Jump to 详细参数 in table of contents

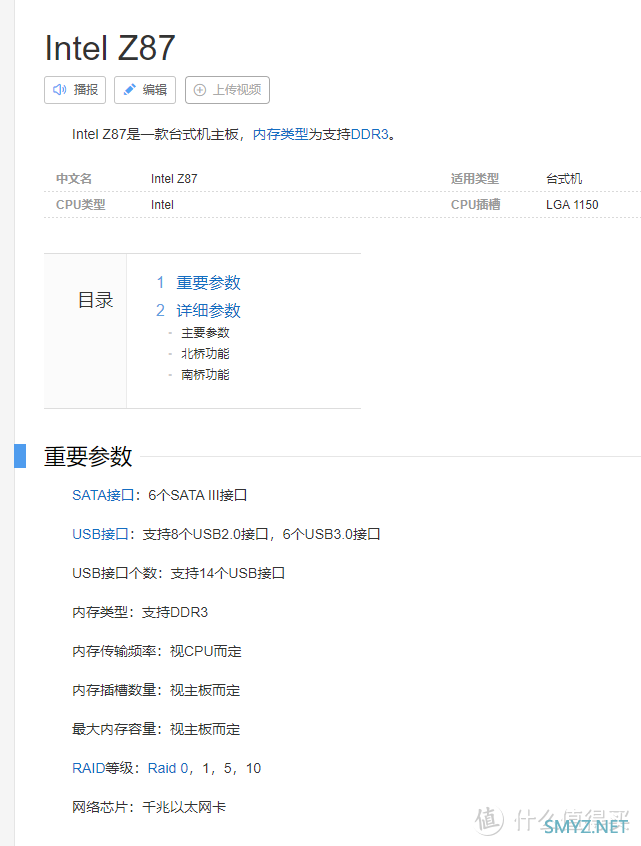tap(208, 310)
